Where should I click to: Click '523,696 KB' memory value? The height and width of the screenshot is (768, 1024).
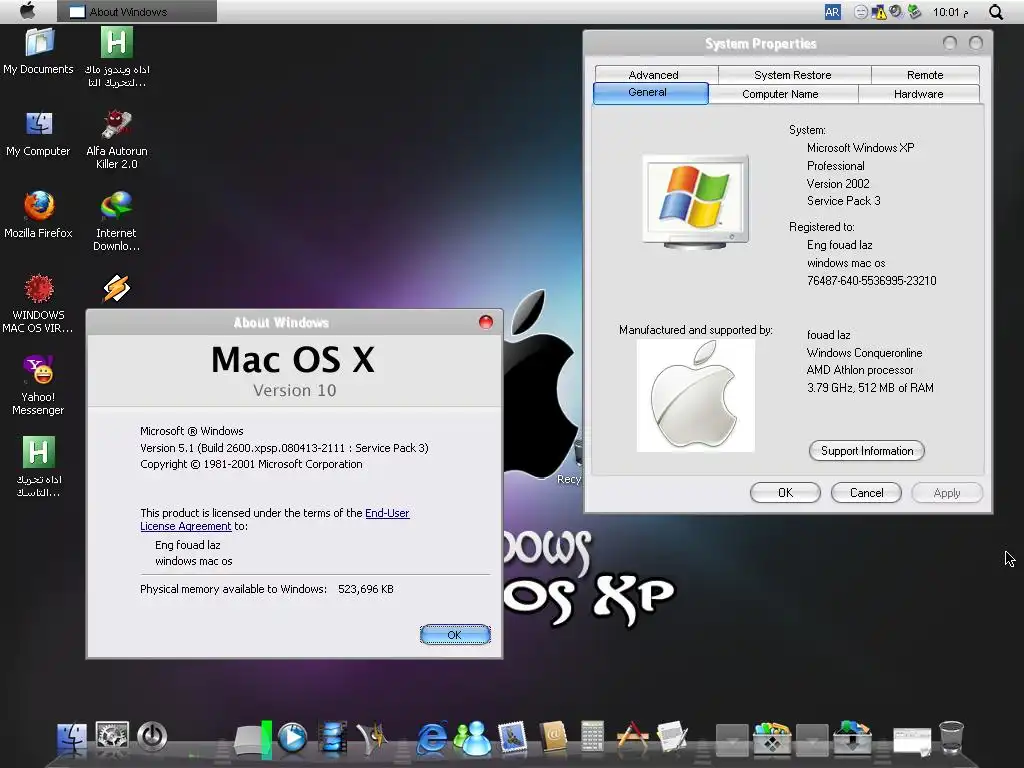coord(366,589)
